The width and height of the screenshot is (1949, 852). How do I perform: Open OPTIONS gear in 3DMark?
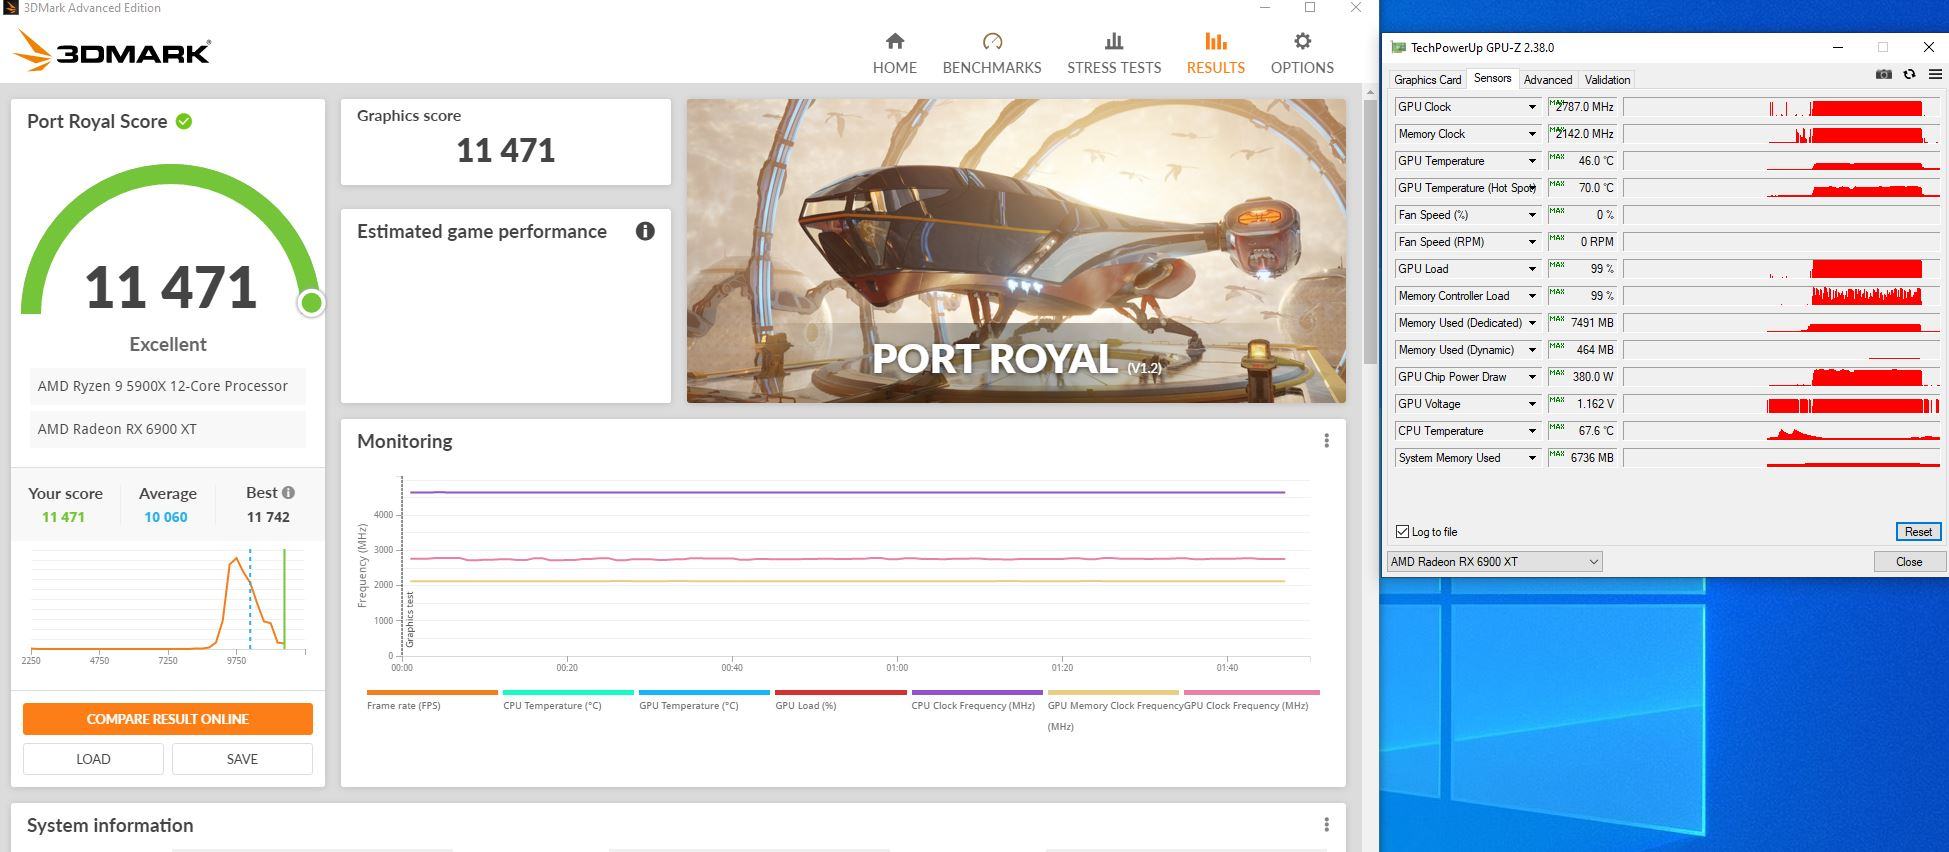[1302, 54]
